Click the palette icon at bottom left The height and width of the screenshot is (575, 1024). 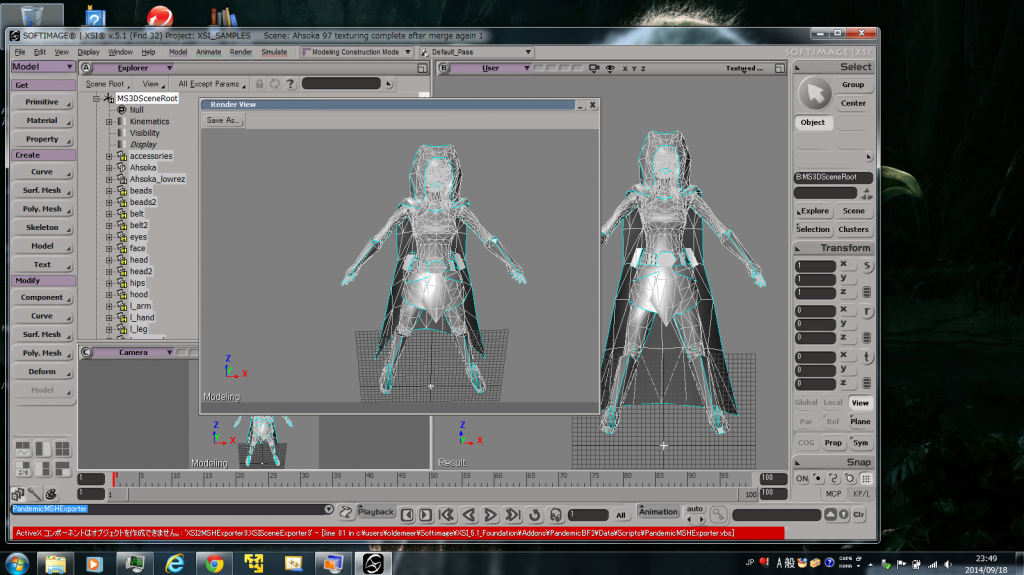coord(51,494)
